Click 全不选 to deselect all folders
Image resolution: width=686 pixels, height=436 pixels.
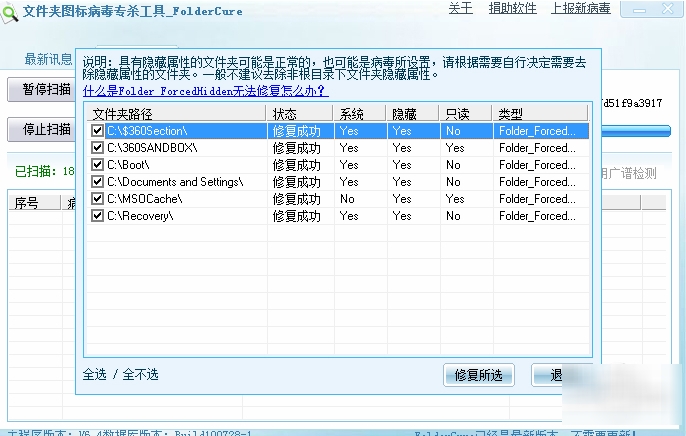click(x=140, y=375)
